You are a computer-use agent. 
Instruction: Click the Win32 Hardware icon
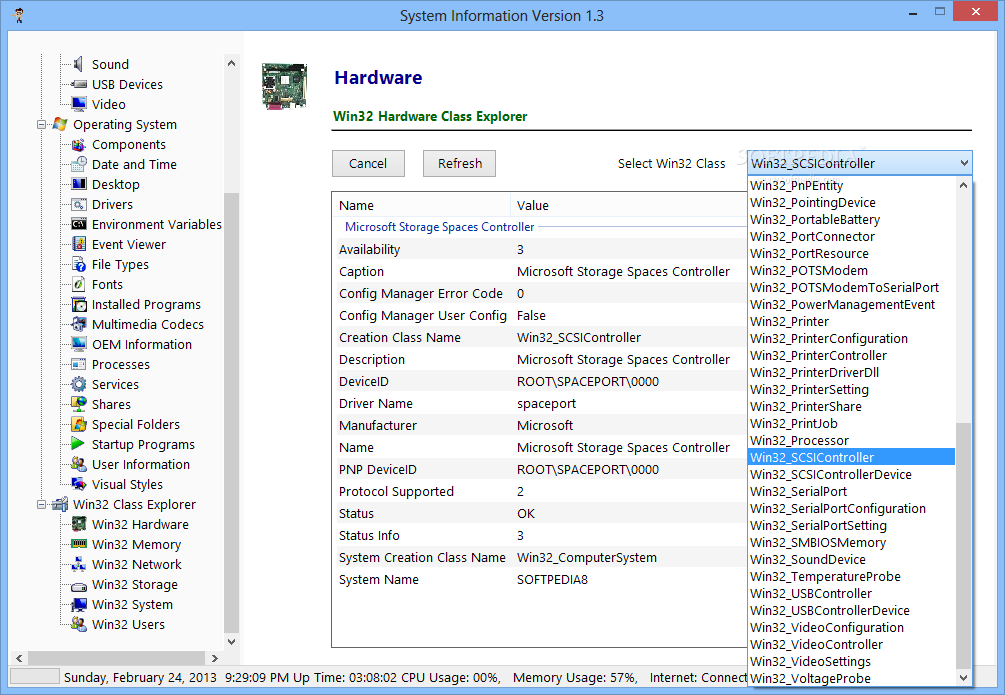tap(79, 524)
